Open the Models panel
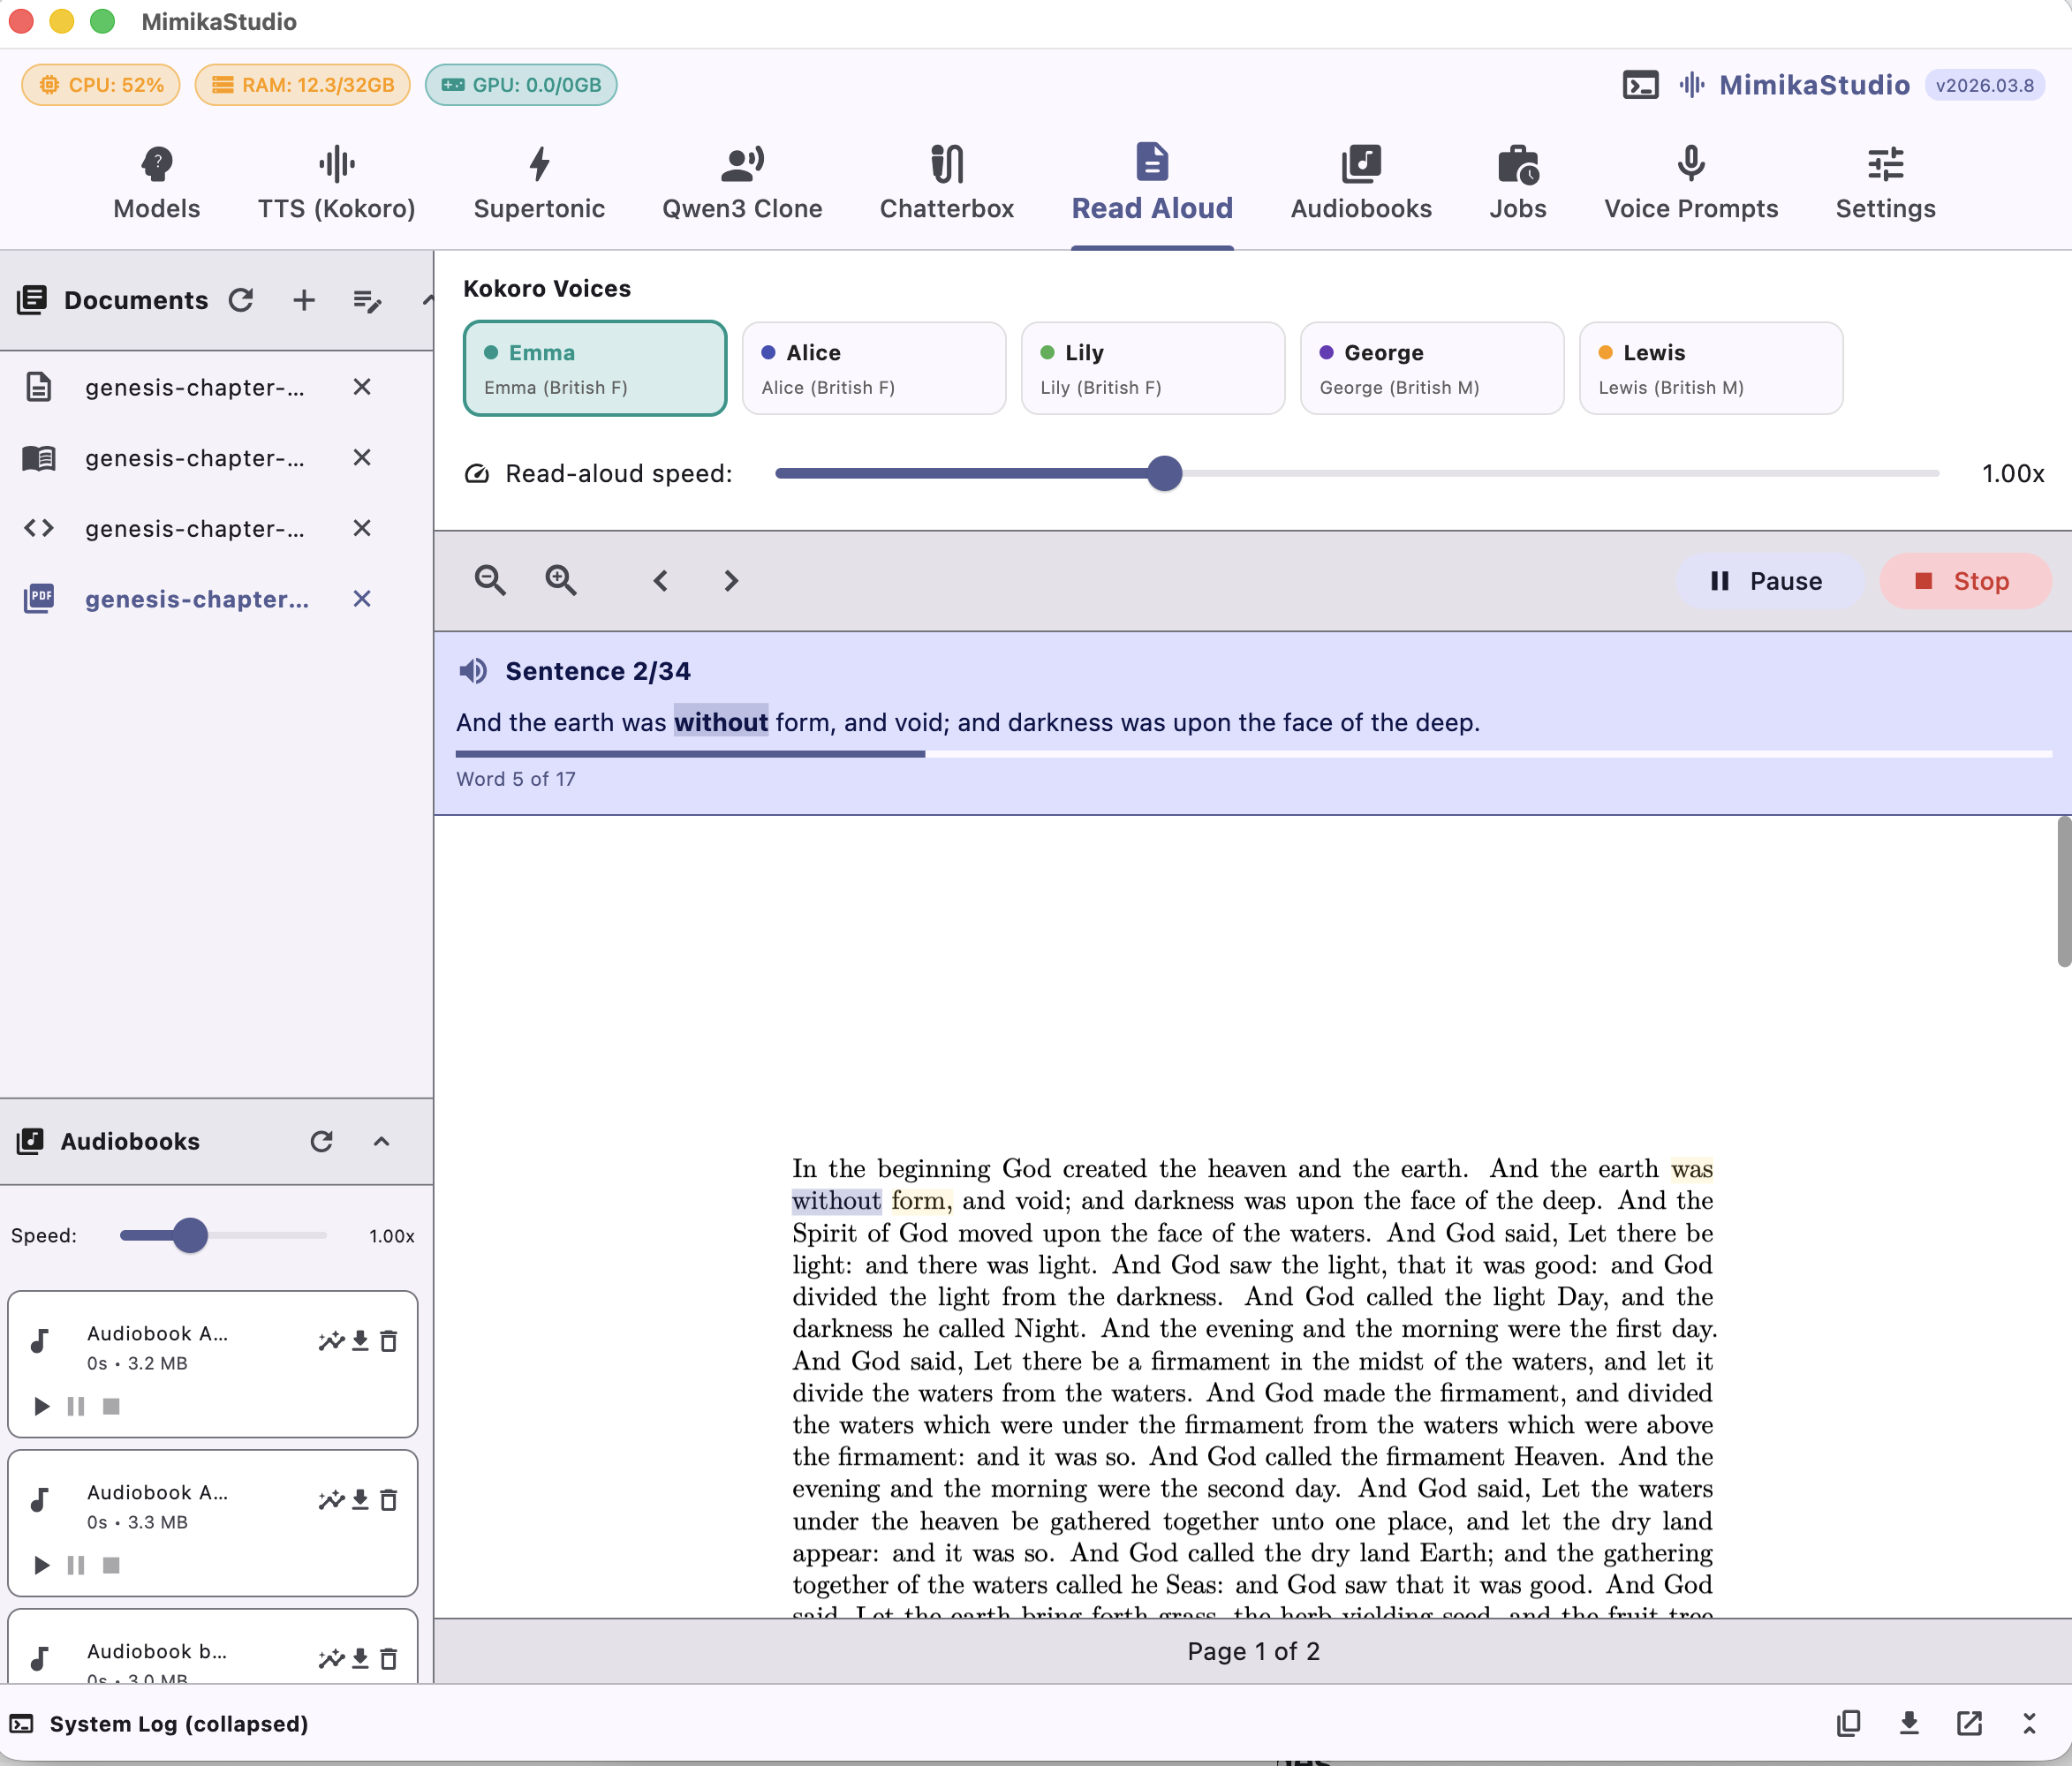Image resolution: width=2072 pixels, height=1766 pixels. (156, 183)
